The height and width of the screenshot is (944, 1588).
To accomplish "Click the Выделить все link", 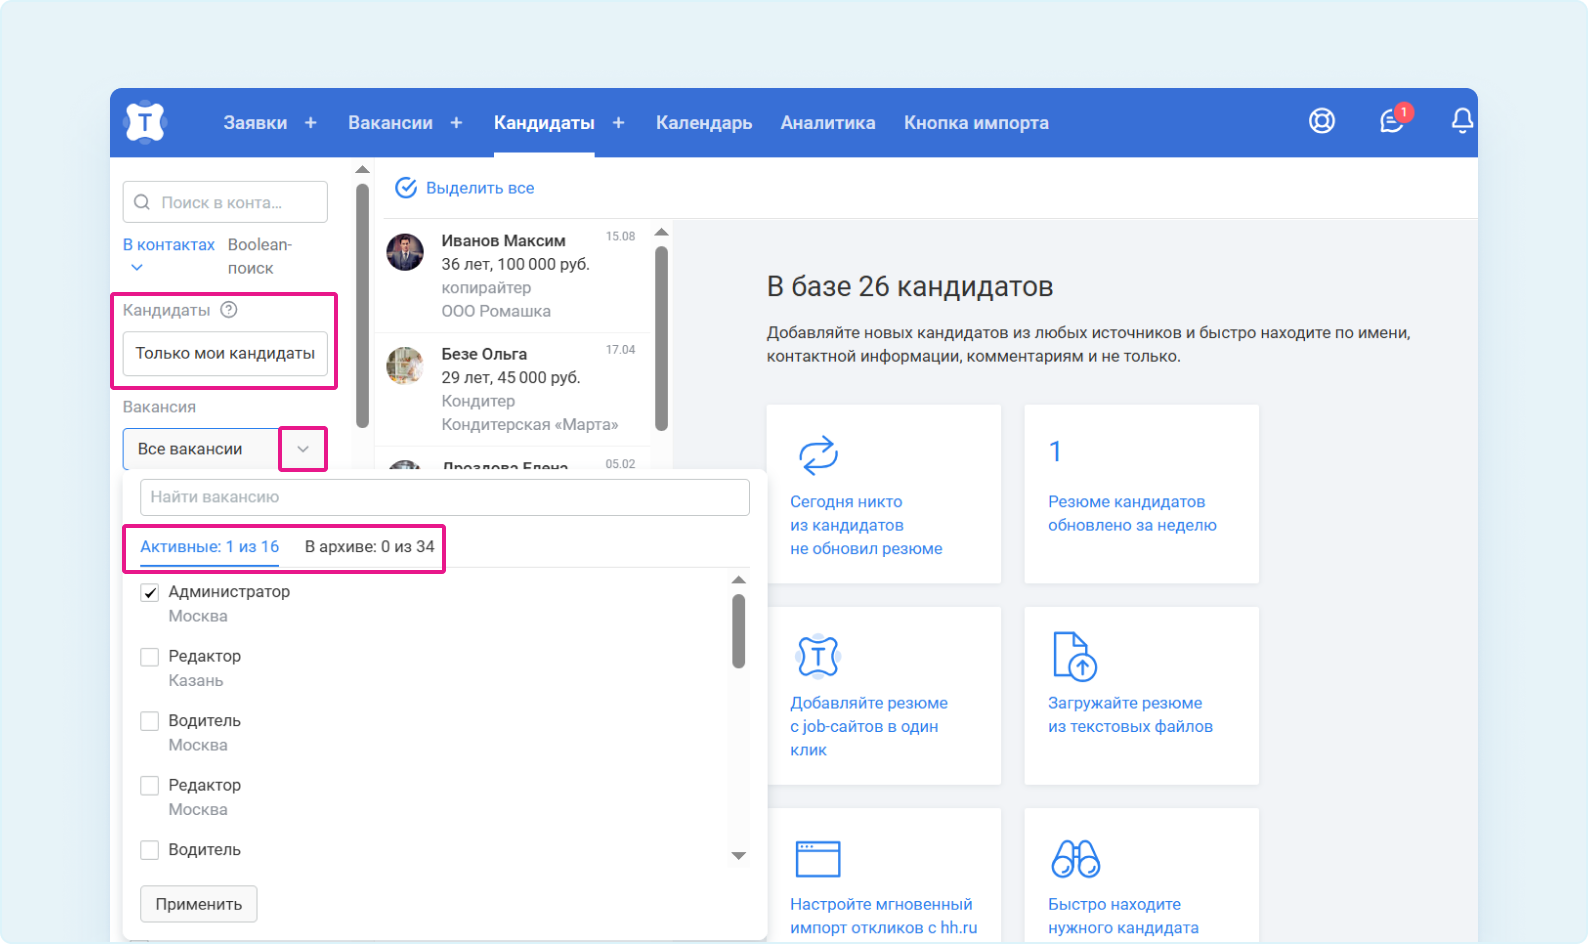I will pos(479,188).
